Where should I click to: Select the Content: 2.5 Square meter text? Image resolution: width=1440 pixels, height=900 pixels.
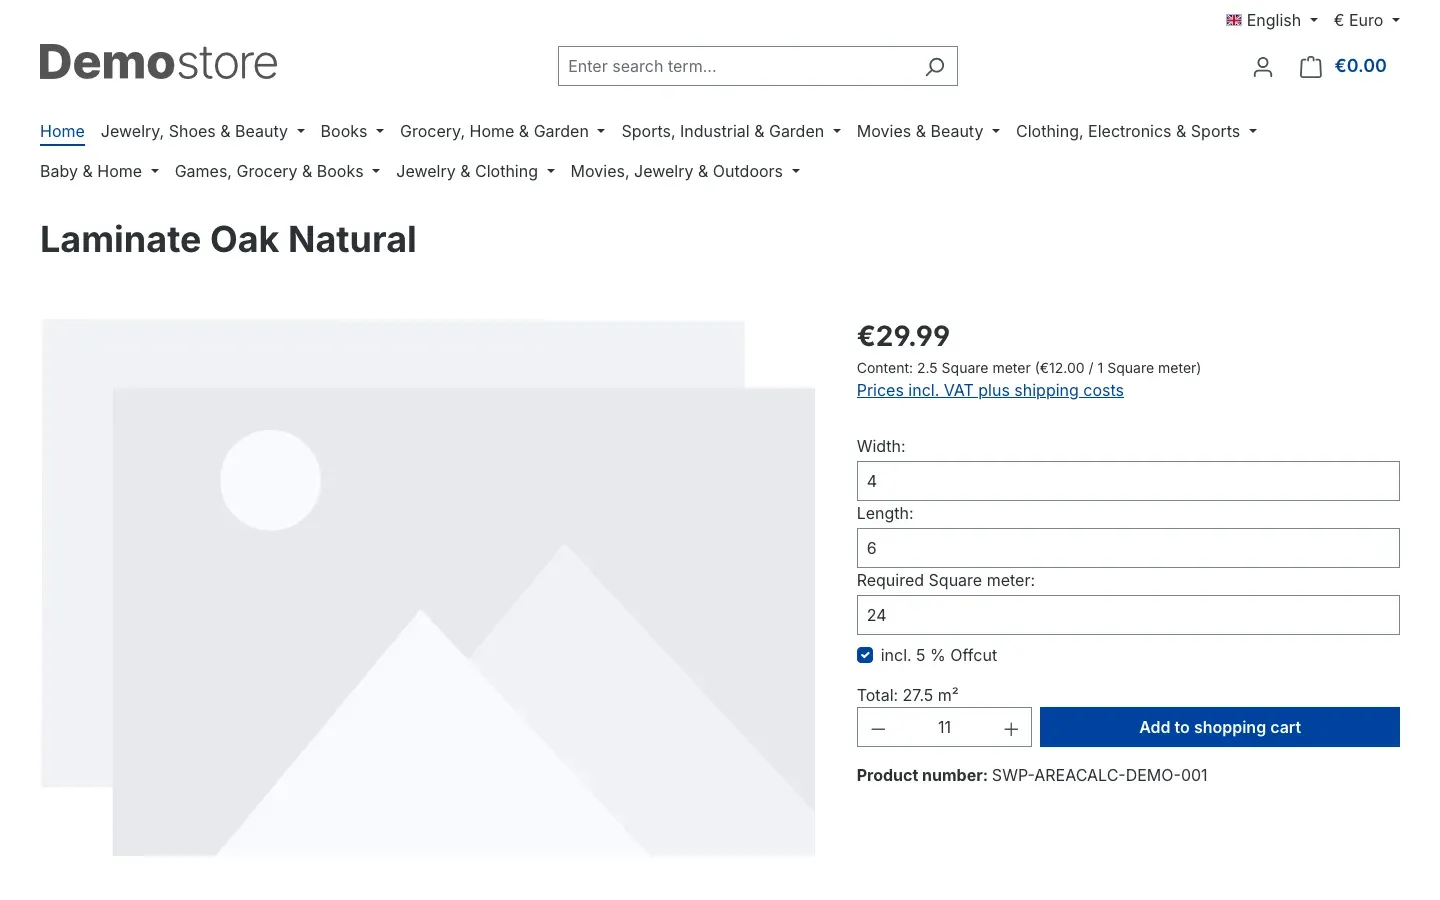pos(943,368)
